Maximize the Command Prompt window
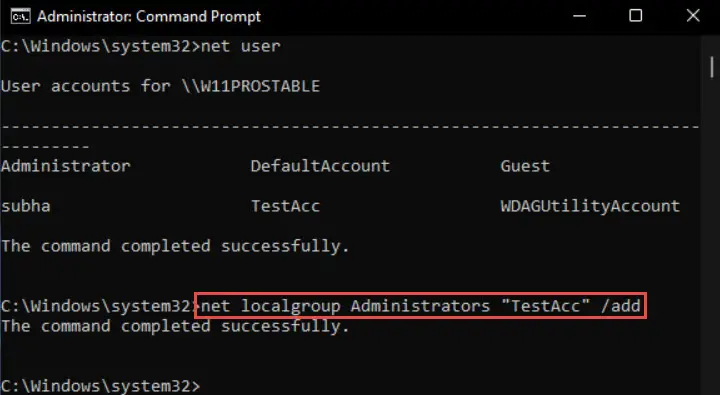 (x=636, y=16)
